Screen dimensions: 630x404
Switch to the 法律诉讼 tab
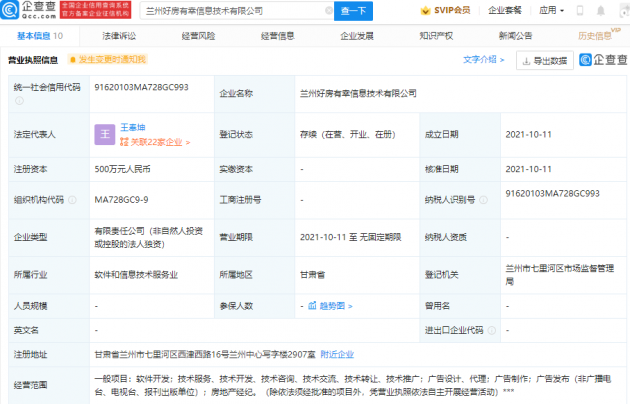(x=118, y=35)
